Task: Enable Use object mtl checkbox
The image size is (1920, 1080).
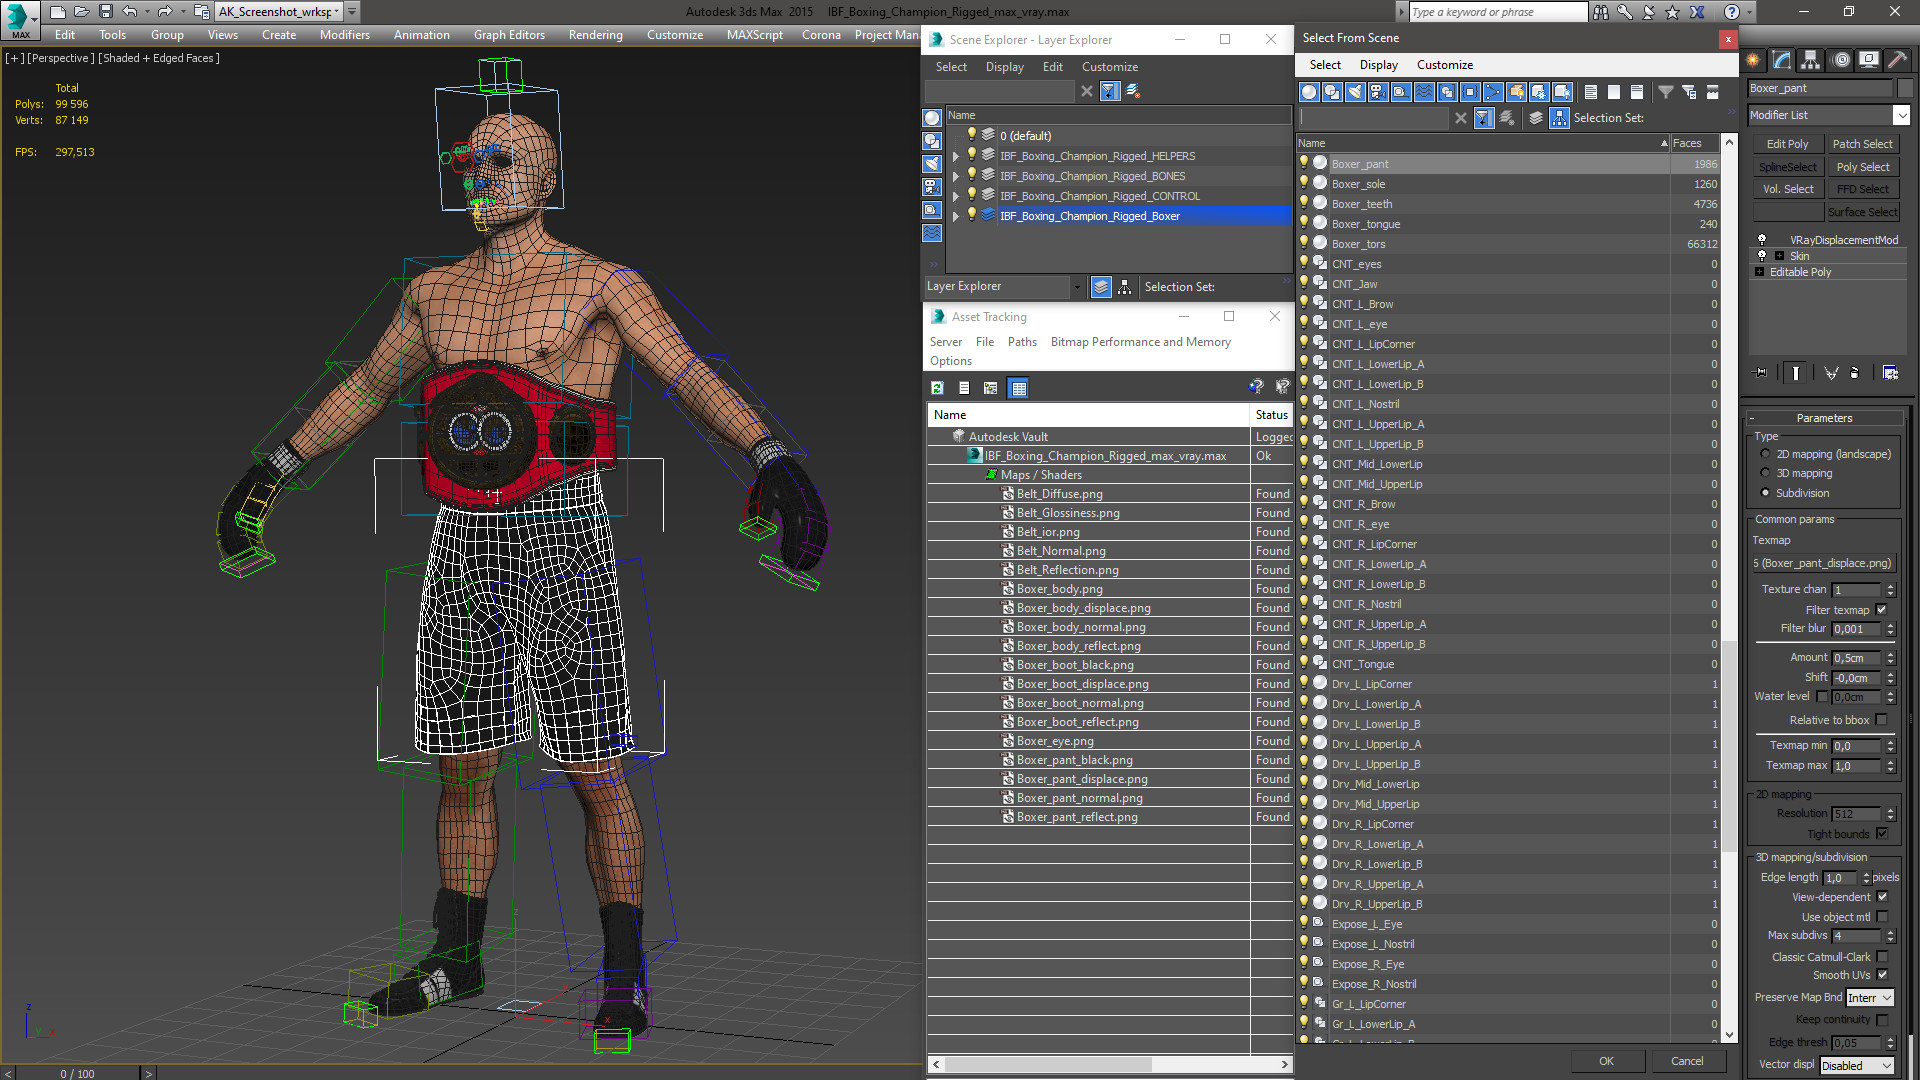Action: pos(1881,917)
